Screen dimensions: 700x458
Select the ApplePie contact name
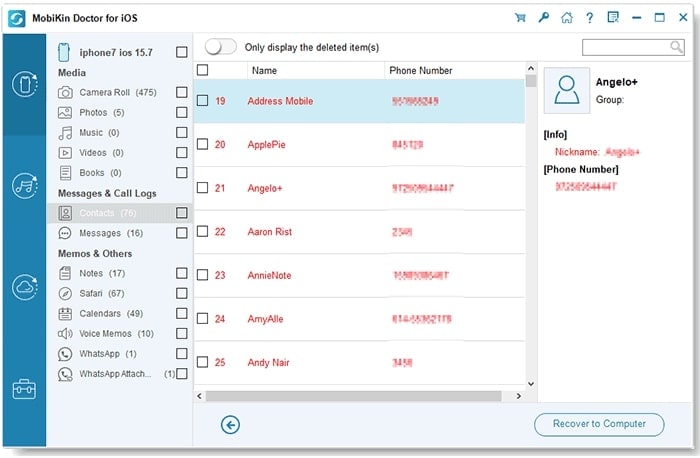click(267, 145)
